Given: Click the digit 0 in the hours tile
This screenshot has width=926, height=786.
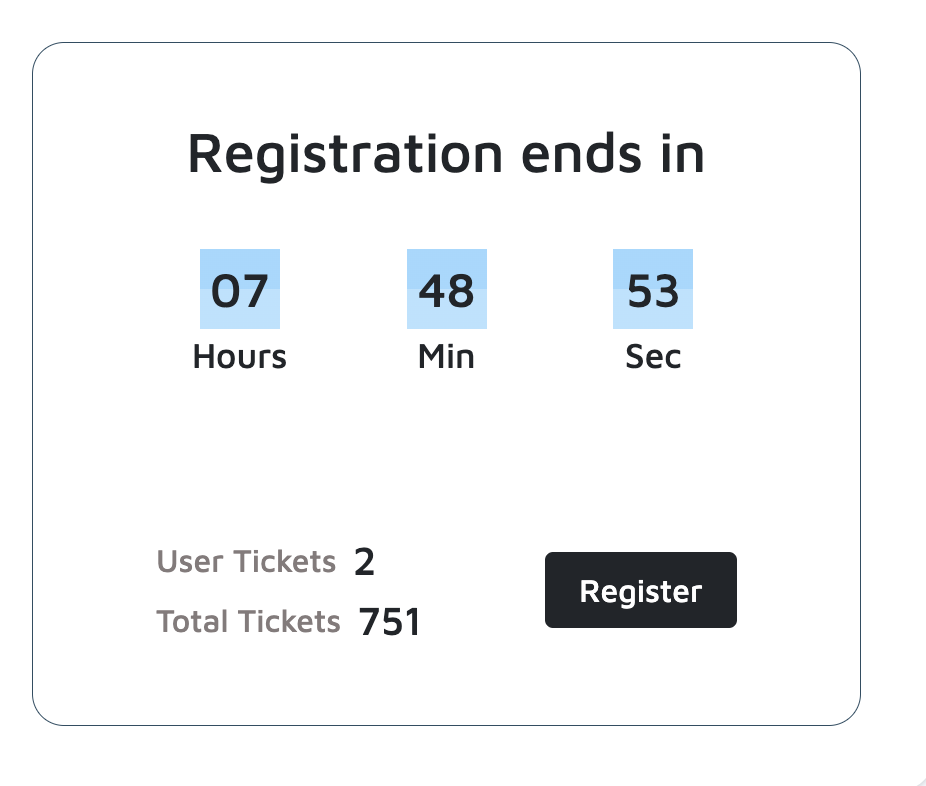Looking at the screenshot, I should point(225,291).
